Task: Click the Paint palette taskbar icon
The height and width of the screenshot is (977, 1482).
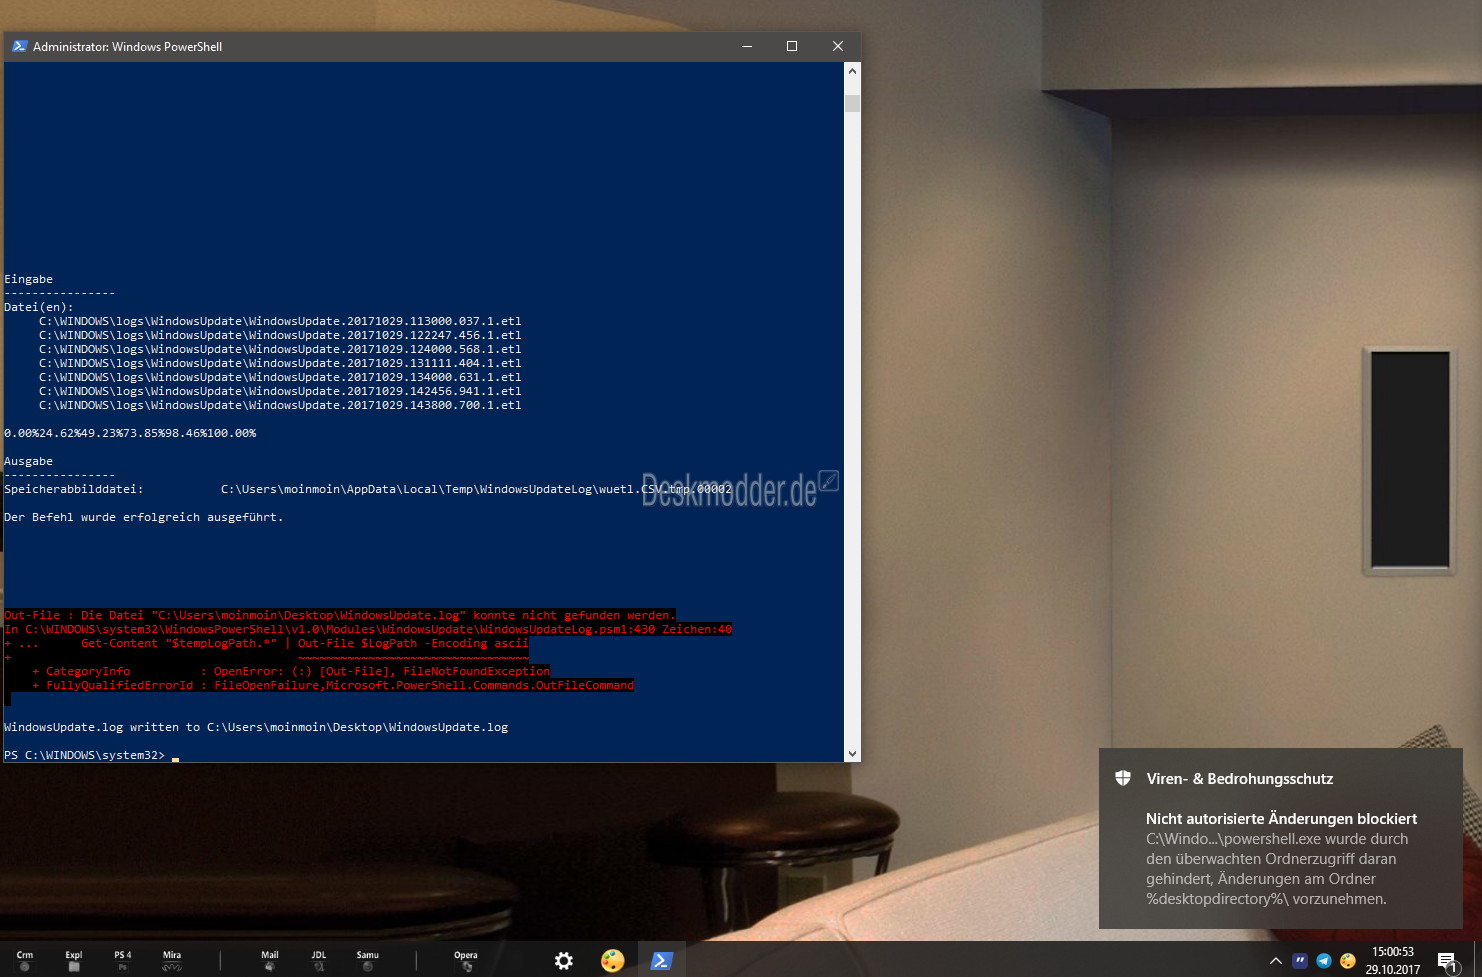Action: click(612, 961)
